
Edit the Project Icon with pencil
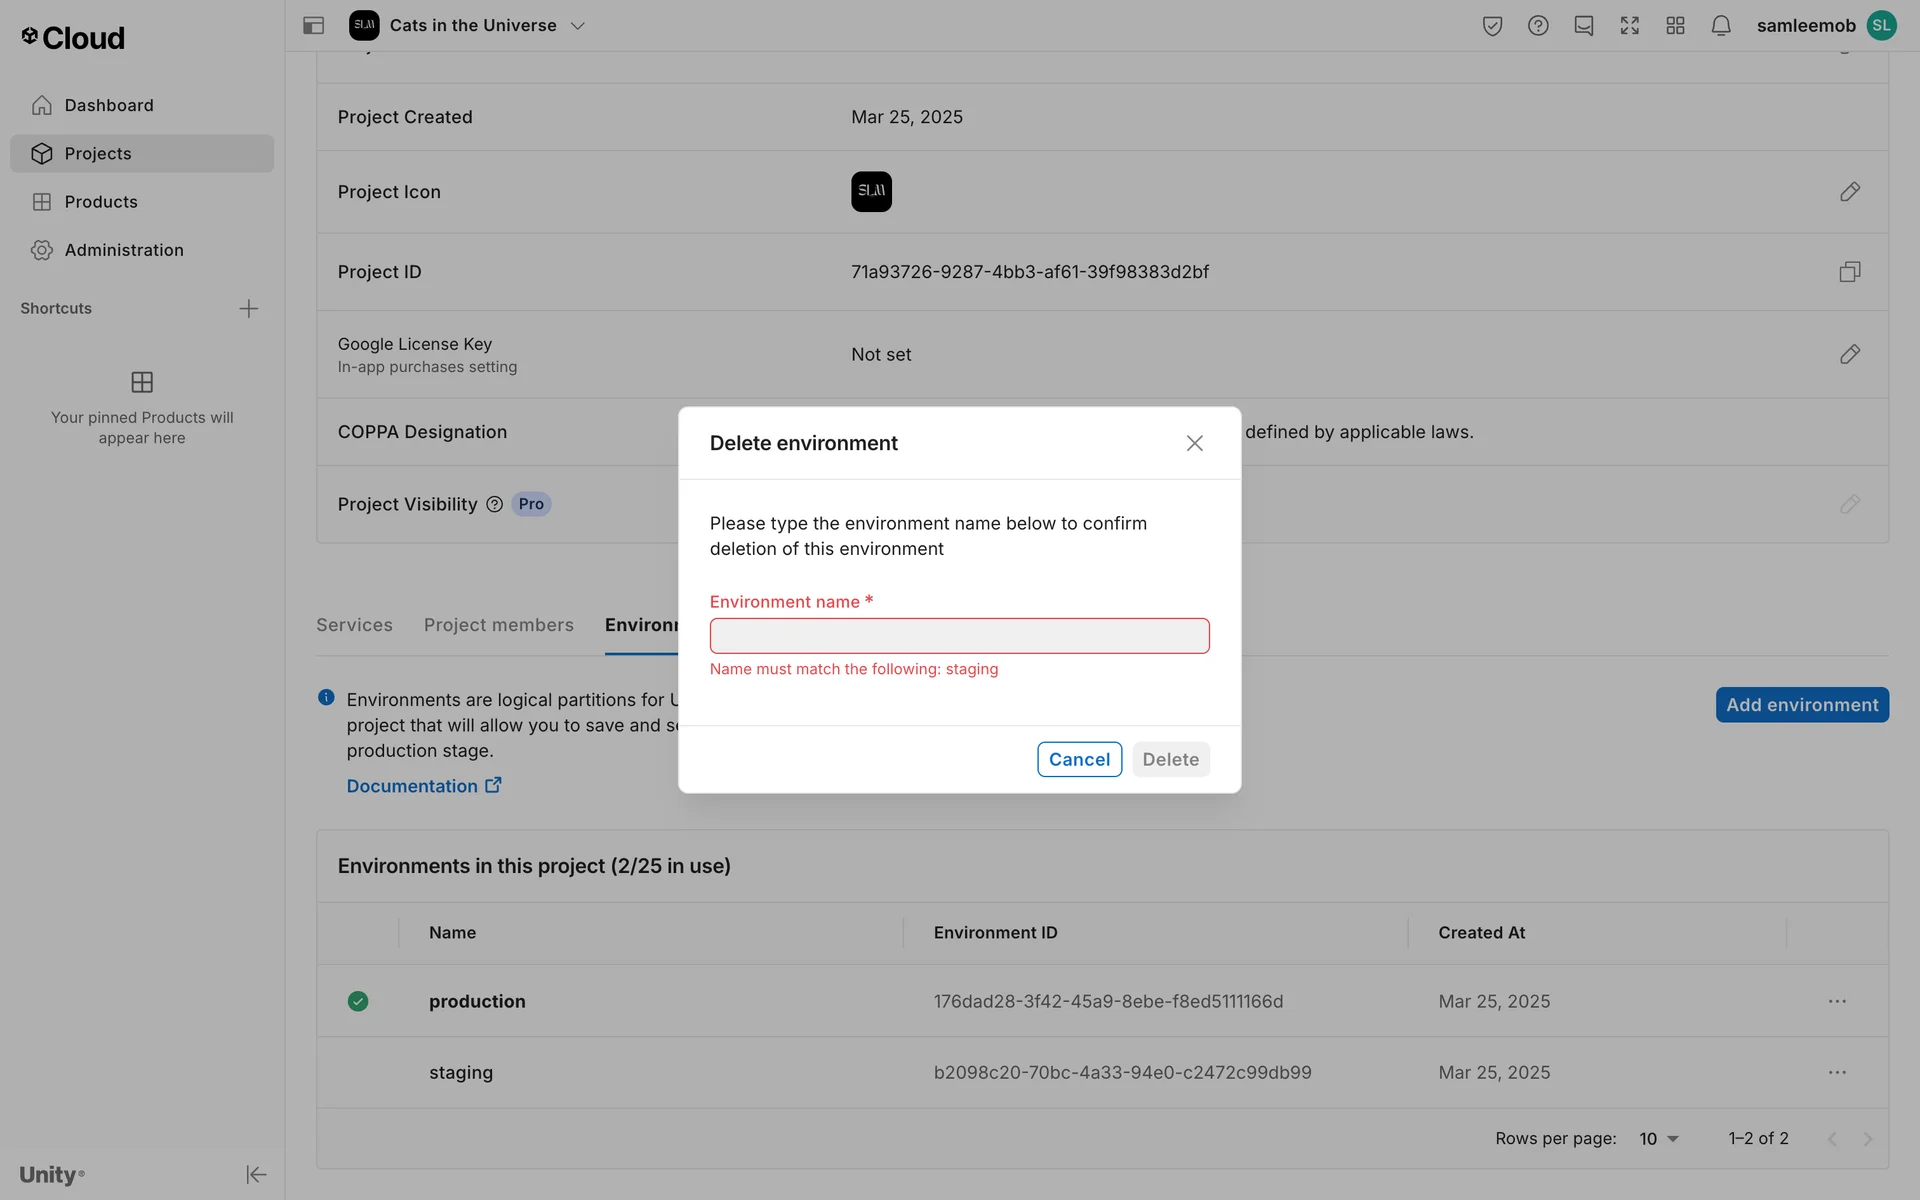tap(1849, 192)
